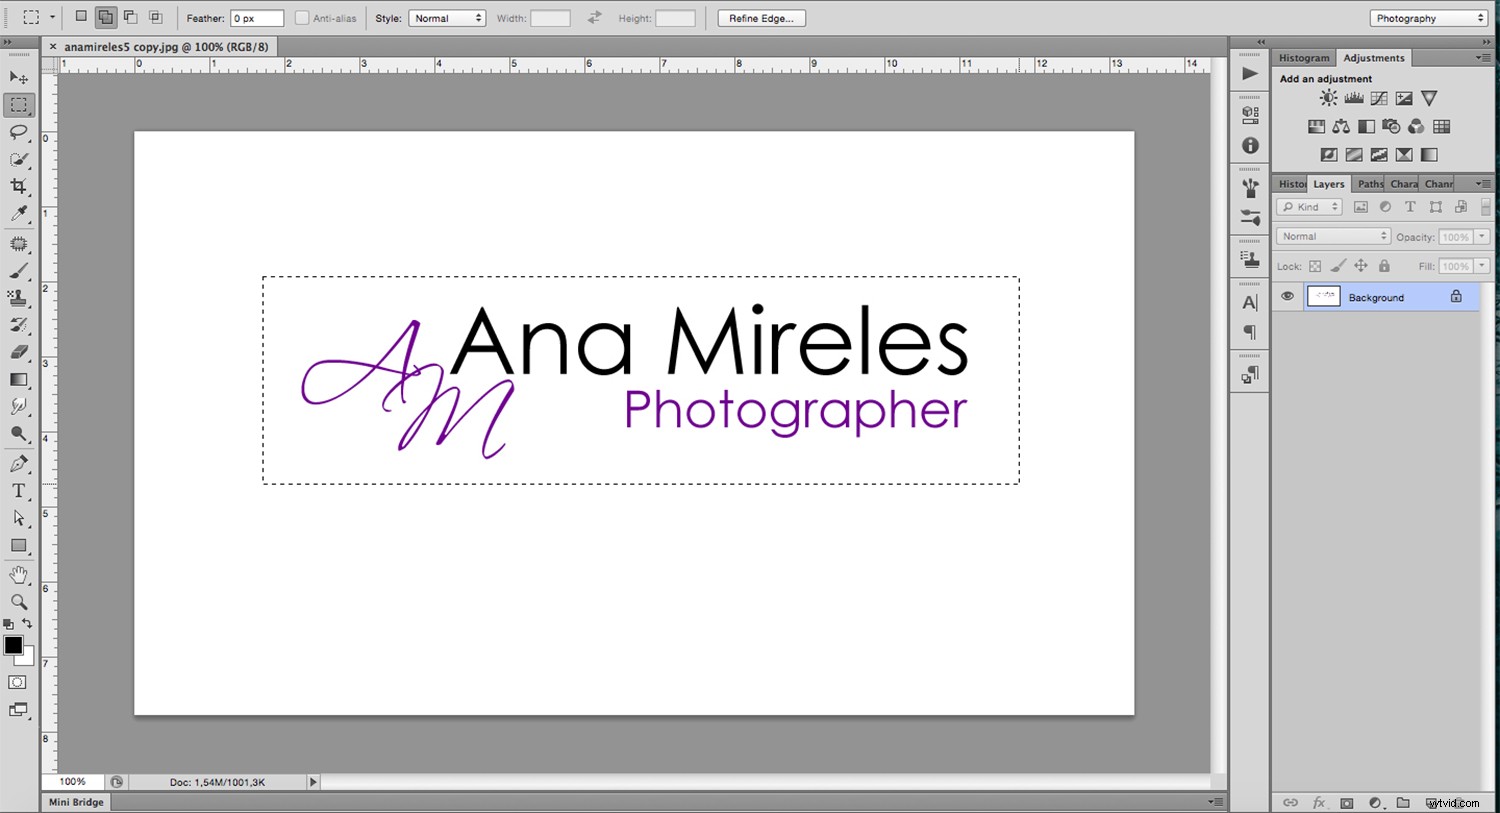Select the Zoom tool
Screen dimensions: 1500x813
[19, 601]
